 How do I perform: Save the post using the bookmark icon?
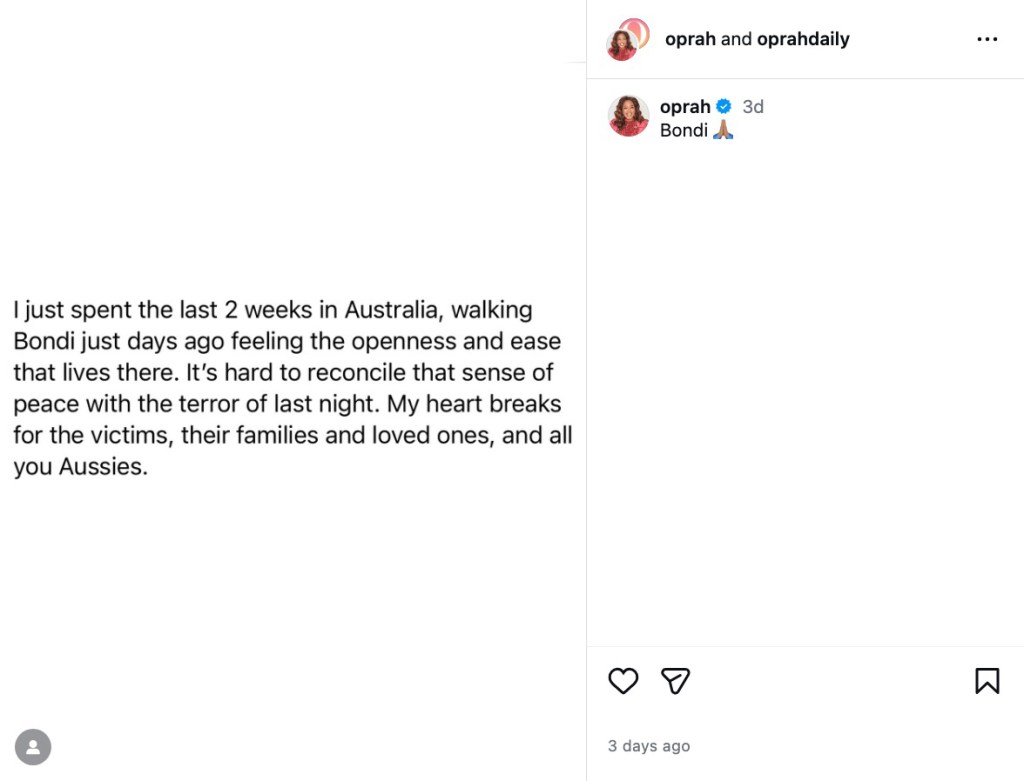click(987, 681)
